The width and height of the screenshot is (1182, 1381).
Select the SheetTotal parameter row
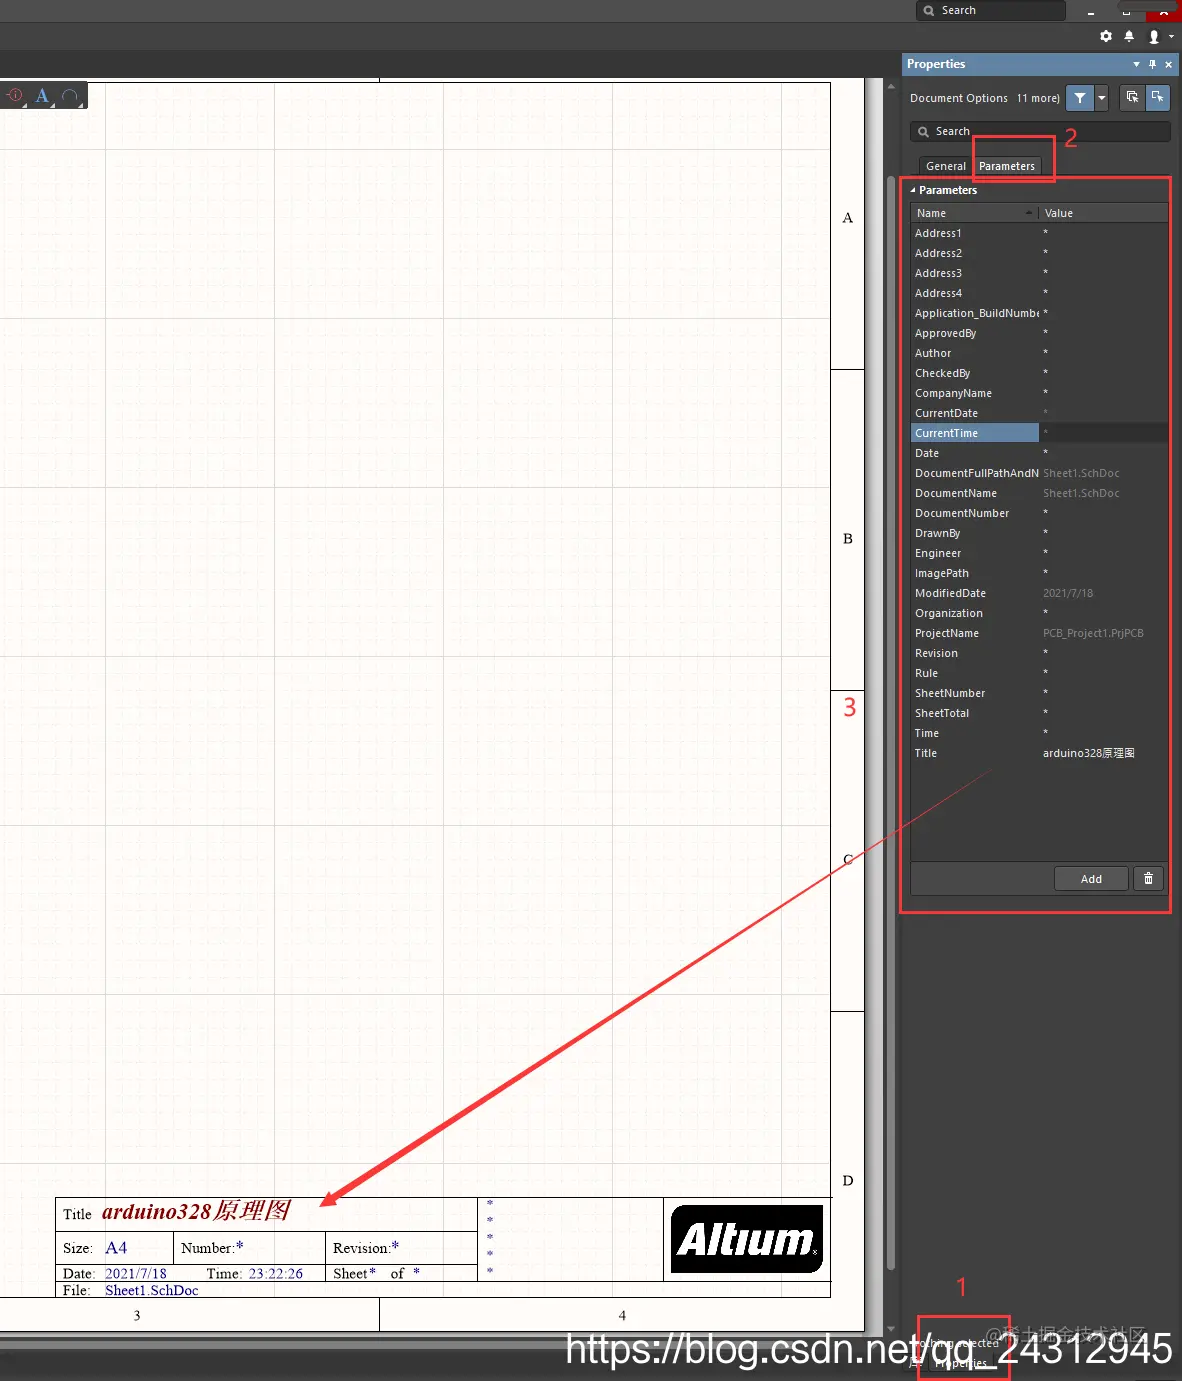(1039, 713)
